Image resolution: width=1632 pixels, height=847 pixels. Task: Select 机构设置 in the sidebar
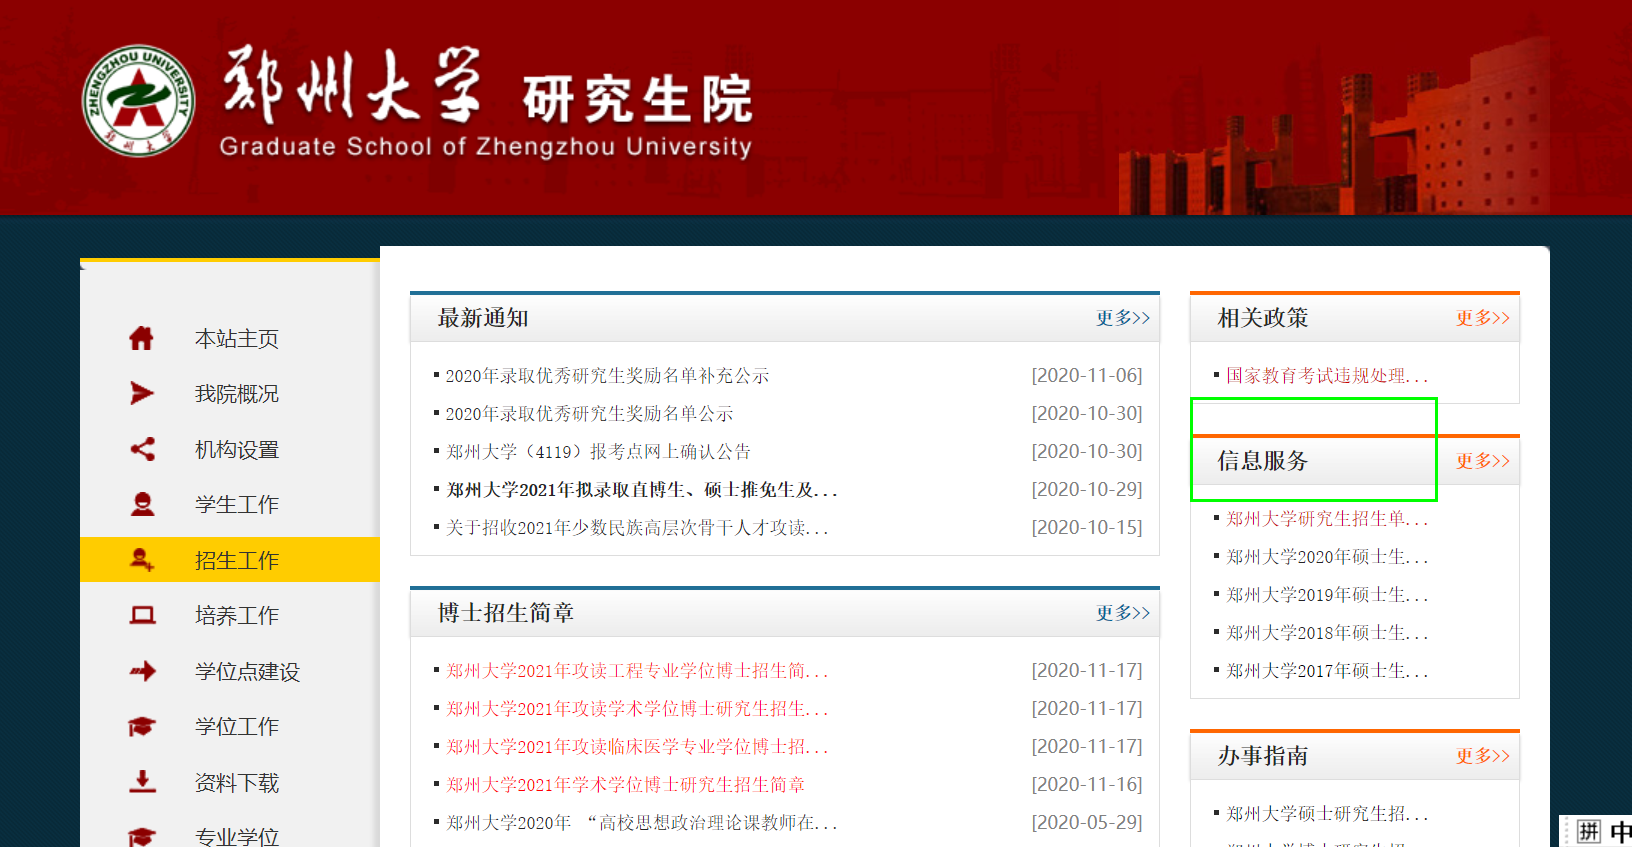point(237,450)
